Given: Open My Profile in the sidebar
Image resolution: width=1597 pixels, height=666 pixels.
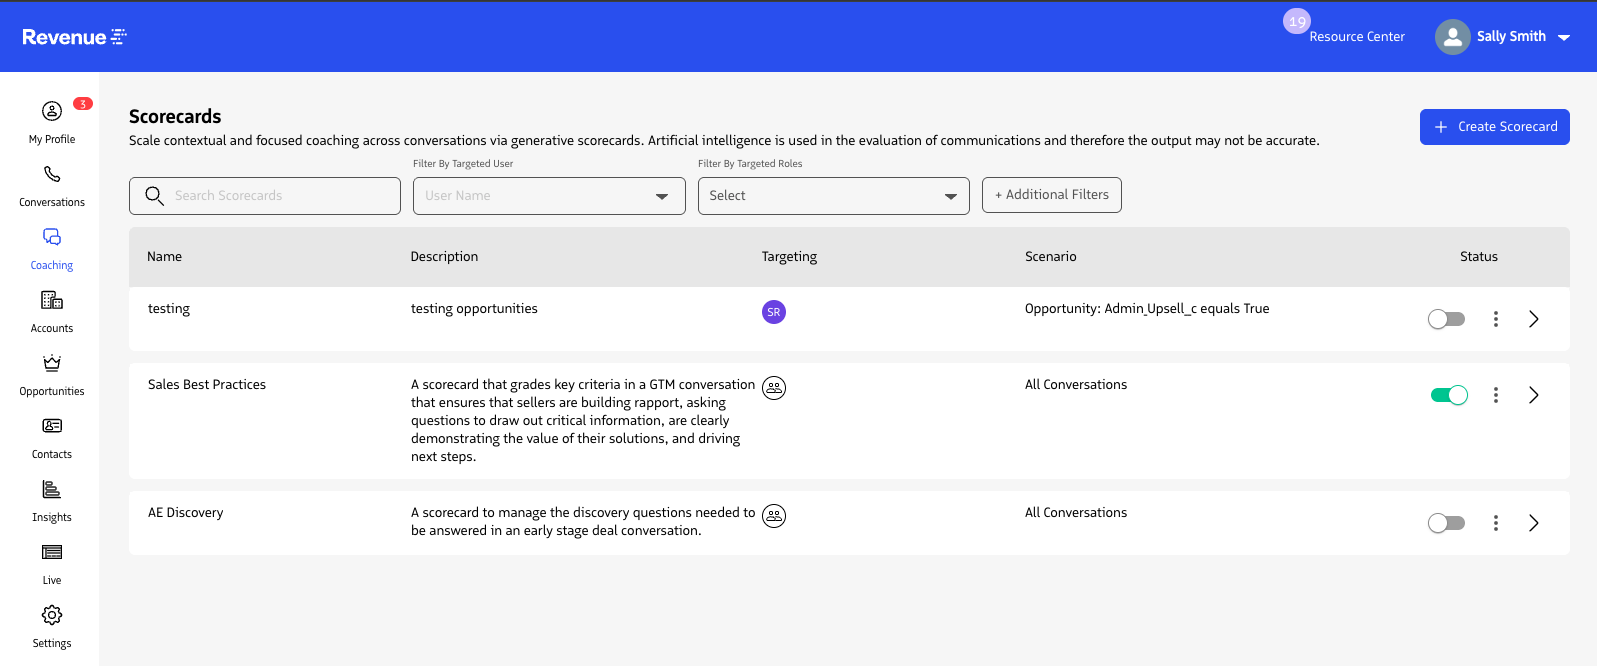Looking at the screenshot, I should 52,122.
